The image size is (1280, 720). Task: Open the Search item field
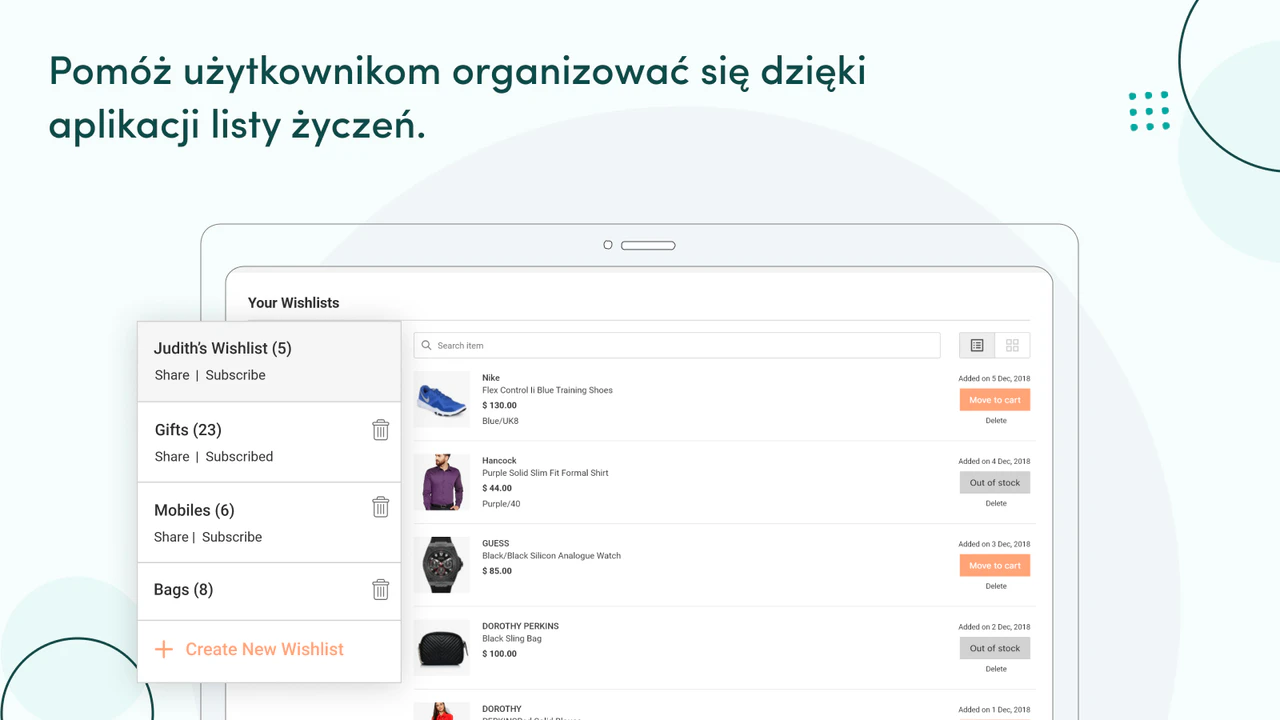(x=677, y=345)
